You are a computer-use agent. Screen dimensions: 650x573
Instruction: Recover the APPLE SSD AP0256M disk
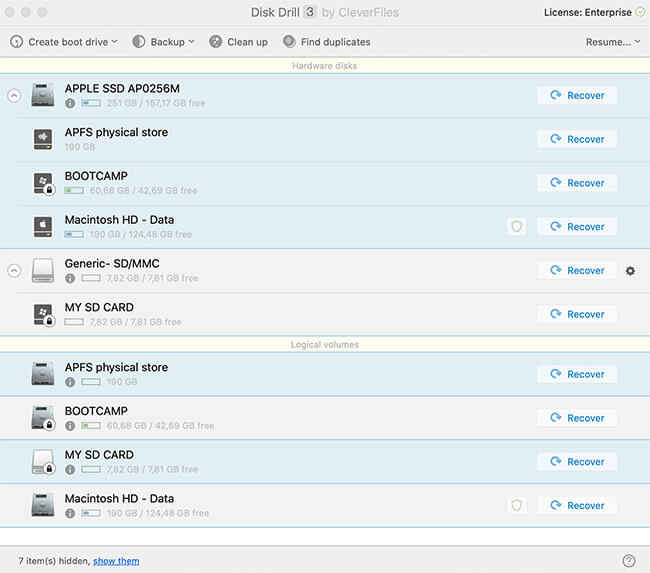577,95
